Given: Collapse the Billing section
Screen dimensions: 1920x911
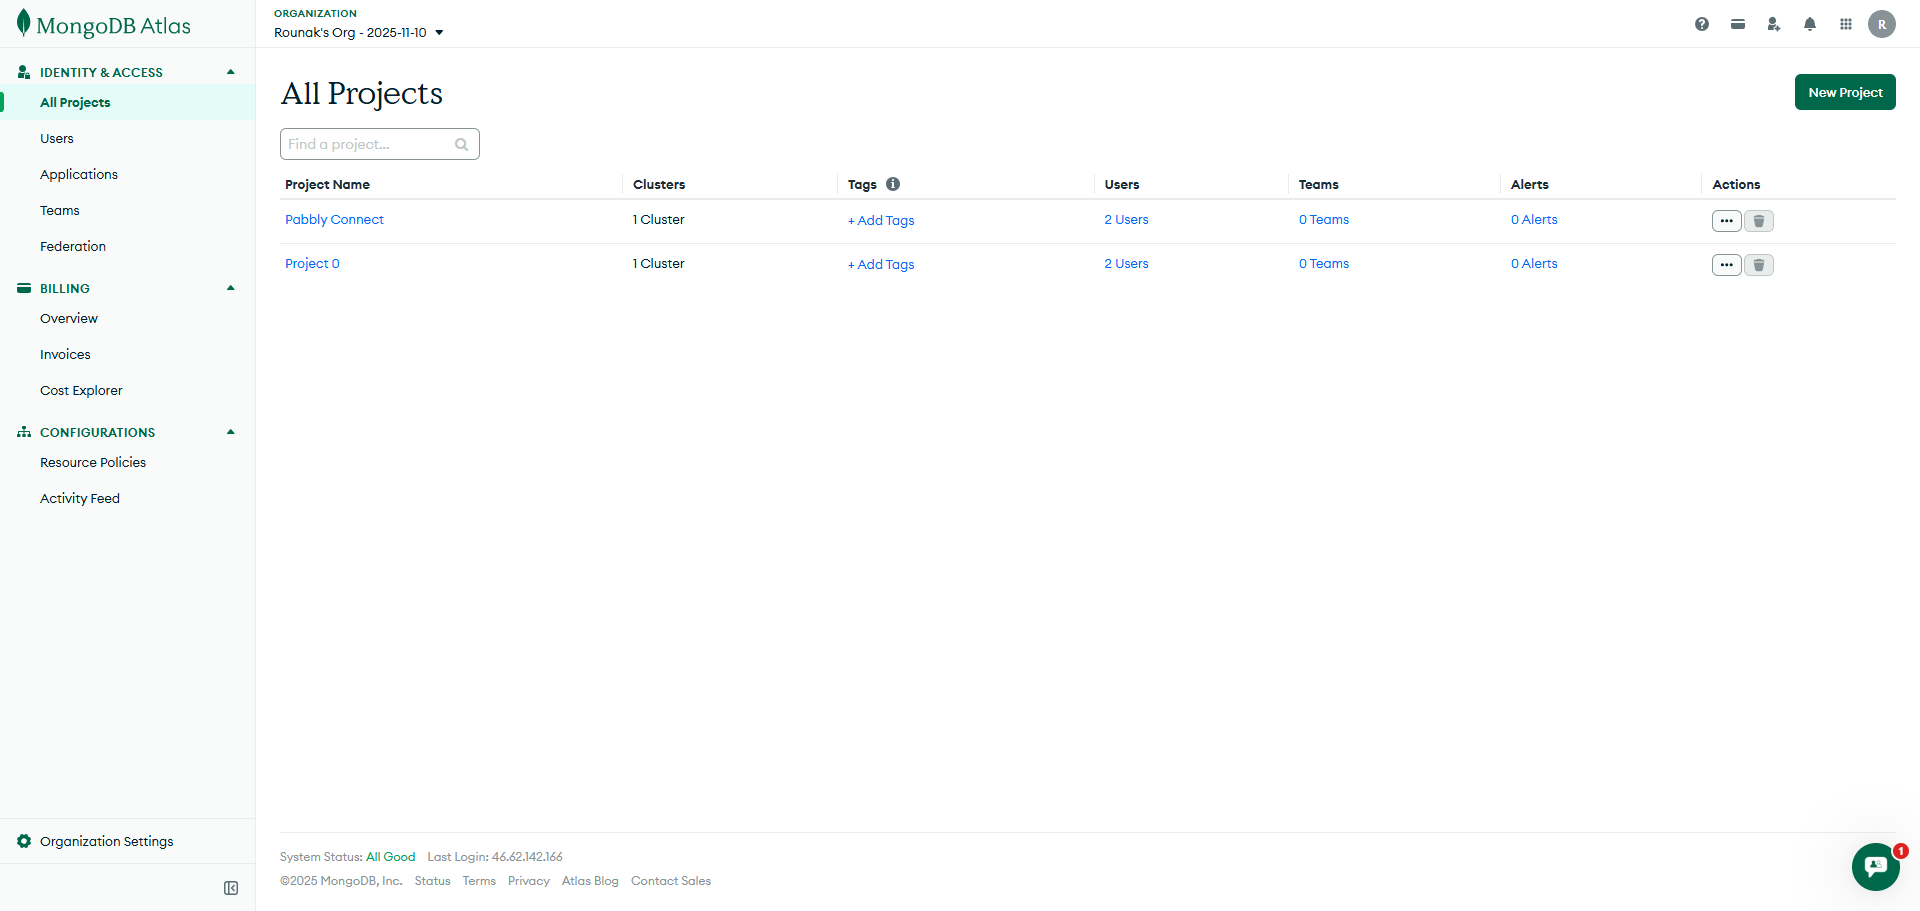Looking at the screenshot, I should [x=231, y=288].
